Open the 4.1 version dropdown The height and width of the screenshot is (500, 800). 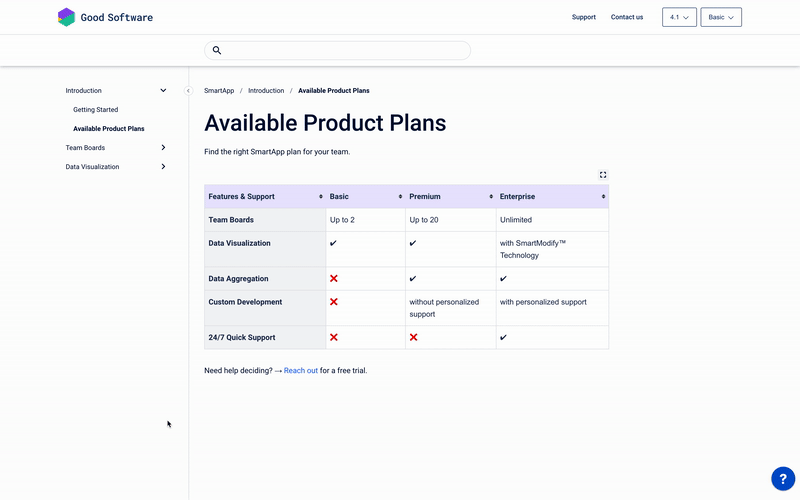click(679, 17)
